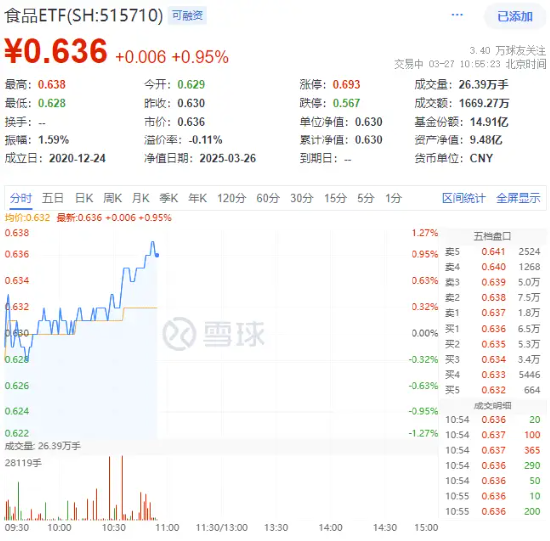Click the latest price dot on the intraday line
The width and height of the screenshot is (550, 541).
(157, 255)
